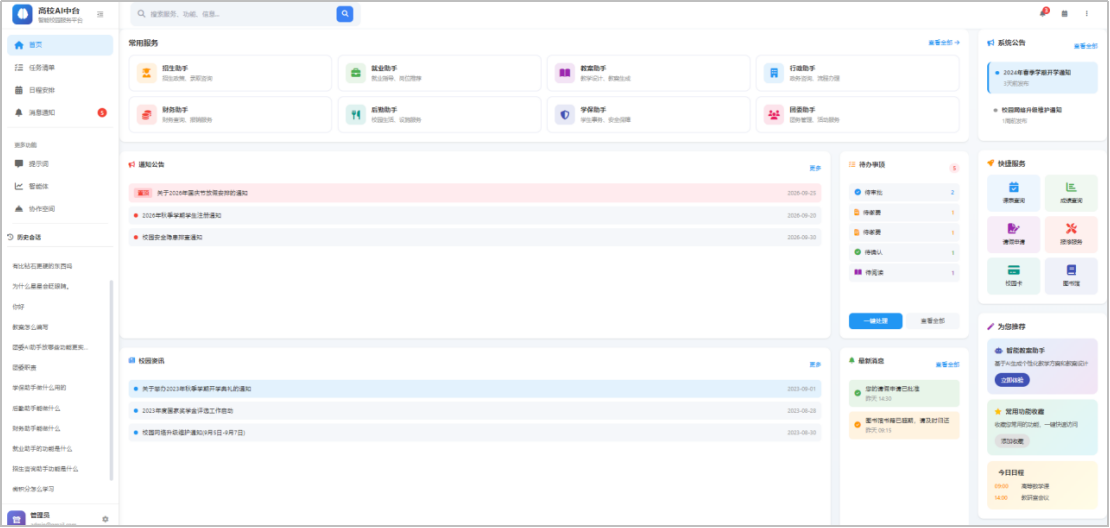
Task: Open the 图书馆 library quick service
Action: click(x=1071, y=275)
